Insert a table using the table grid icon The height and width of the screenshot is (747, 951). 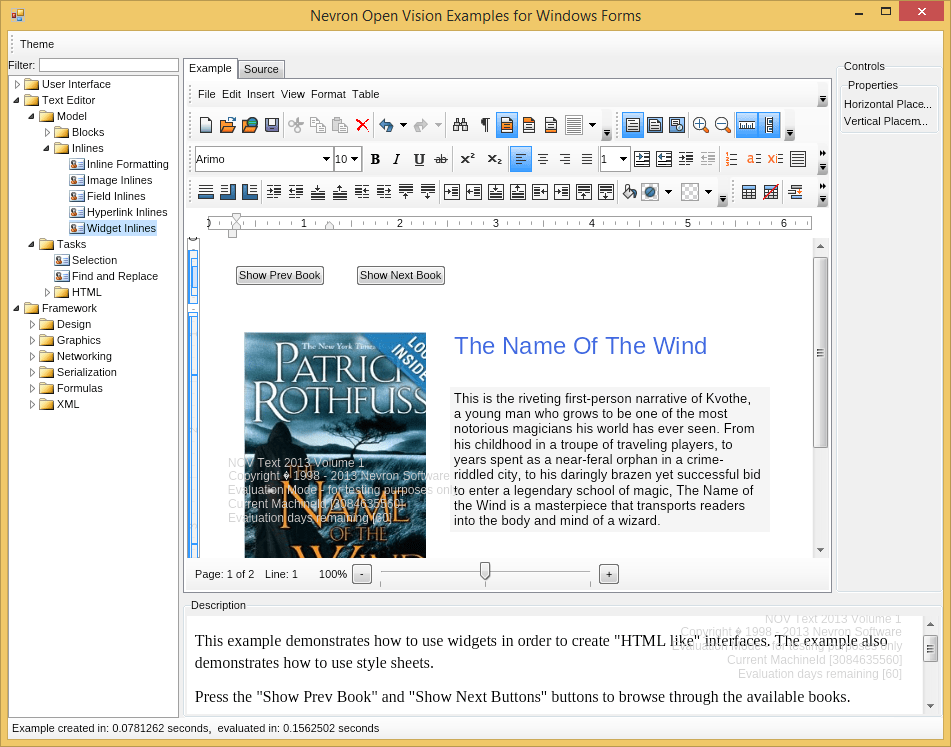[749, 192]
